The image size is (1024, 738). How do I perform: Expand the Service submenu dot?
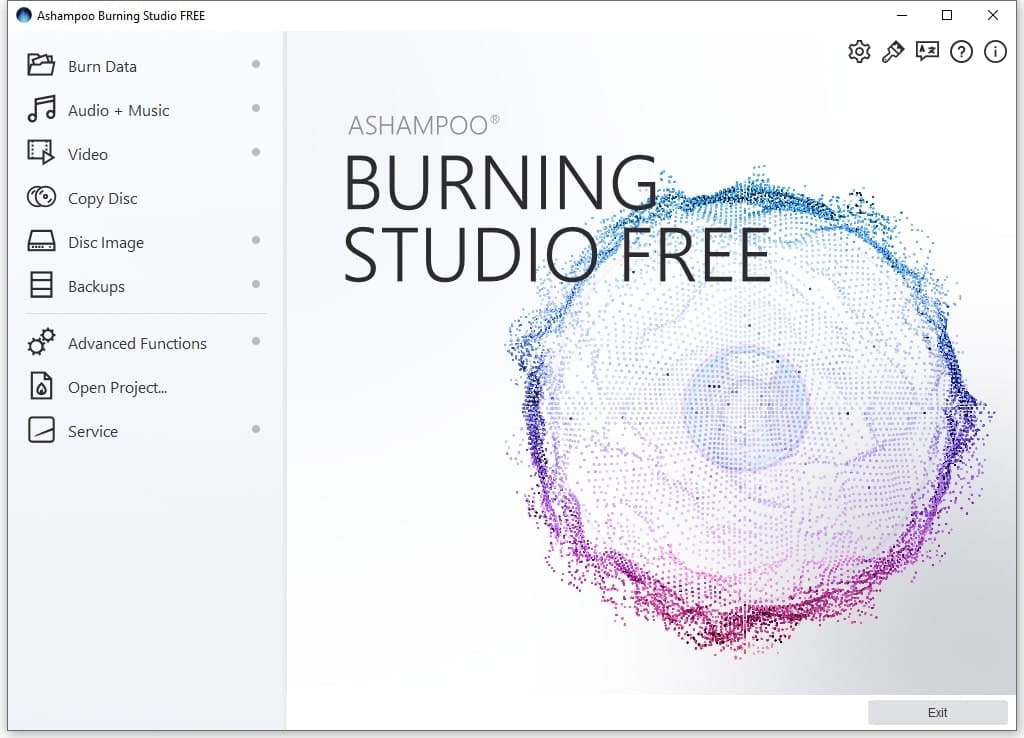click(256, 430)
